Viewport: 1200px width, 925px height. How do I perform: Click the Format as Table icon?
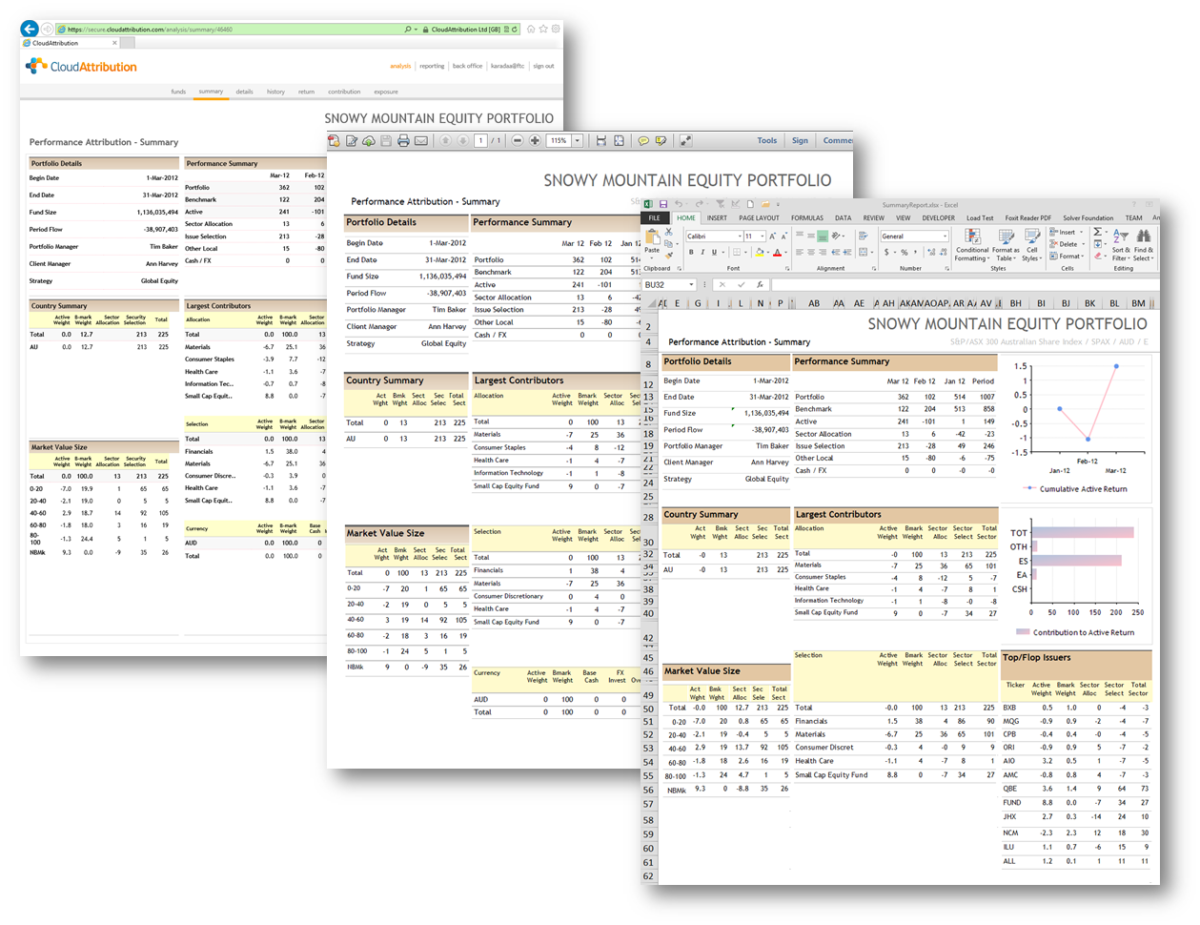(1006, 247)
